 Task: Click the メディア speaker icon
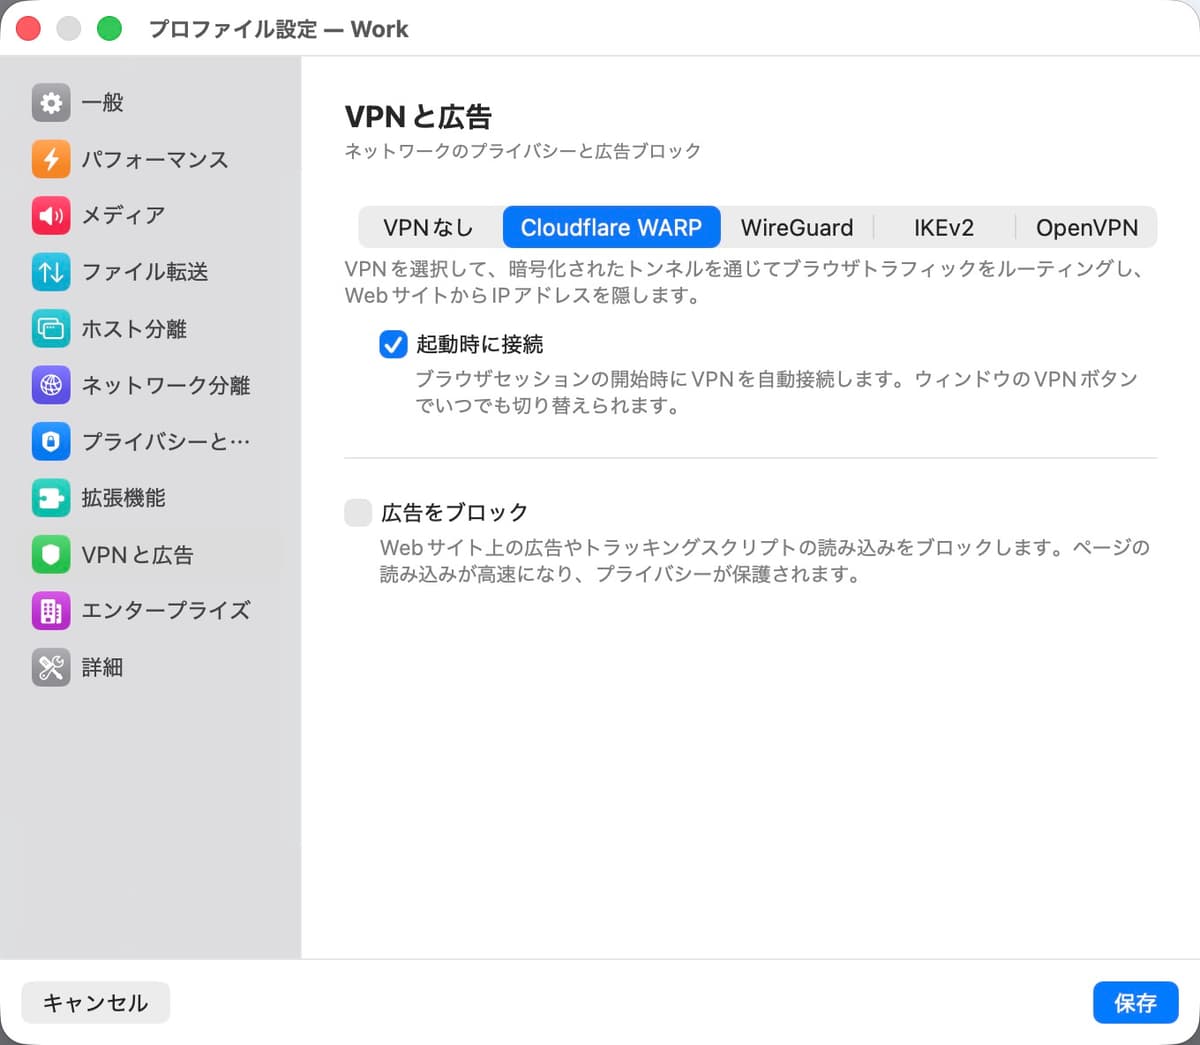(x=51, y=215)
